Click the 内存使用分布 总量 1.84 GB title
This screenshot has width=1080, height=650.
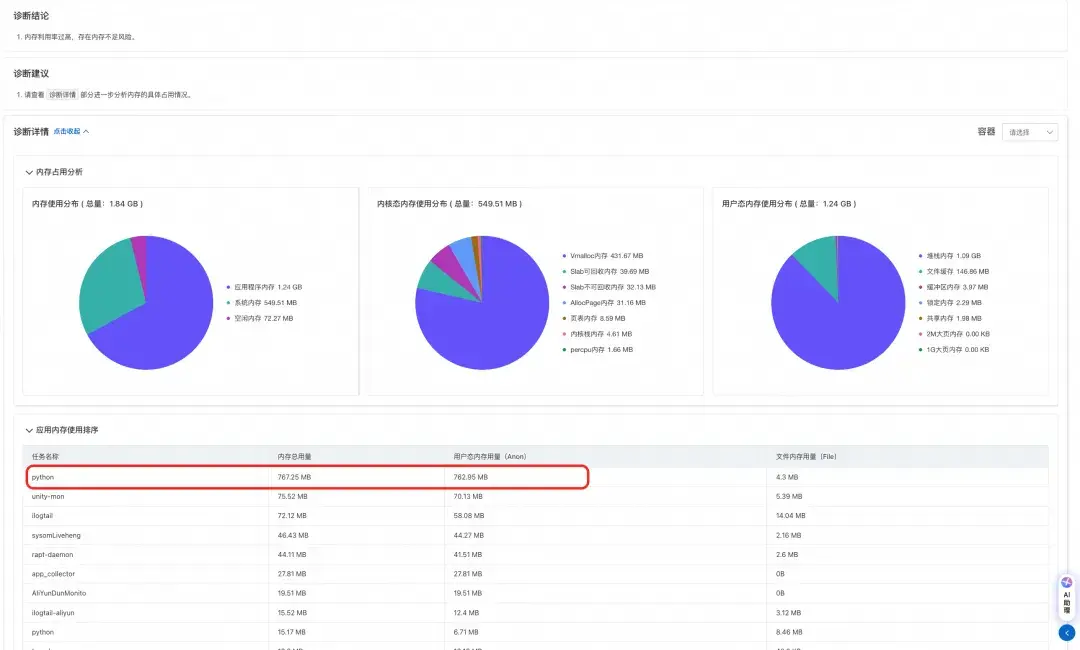(x=87, y=204)
